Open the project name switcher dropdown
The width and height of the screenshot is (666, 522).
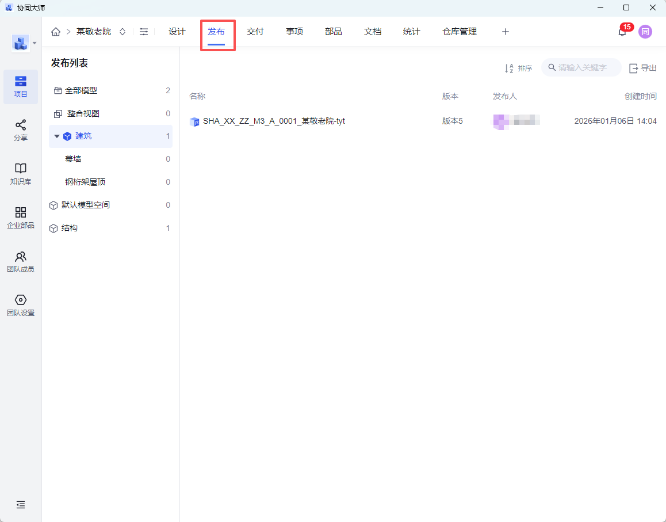[x=122, y=32]
